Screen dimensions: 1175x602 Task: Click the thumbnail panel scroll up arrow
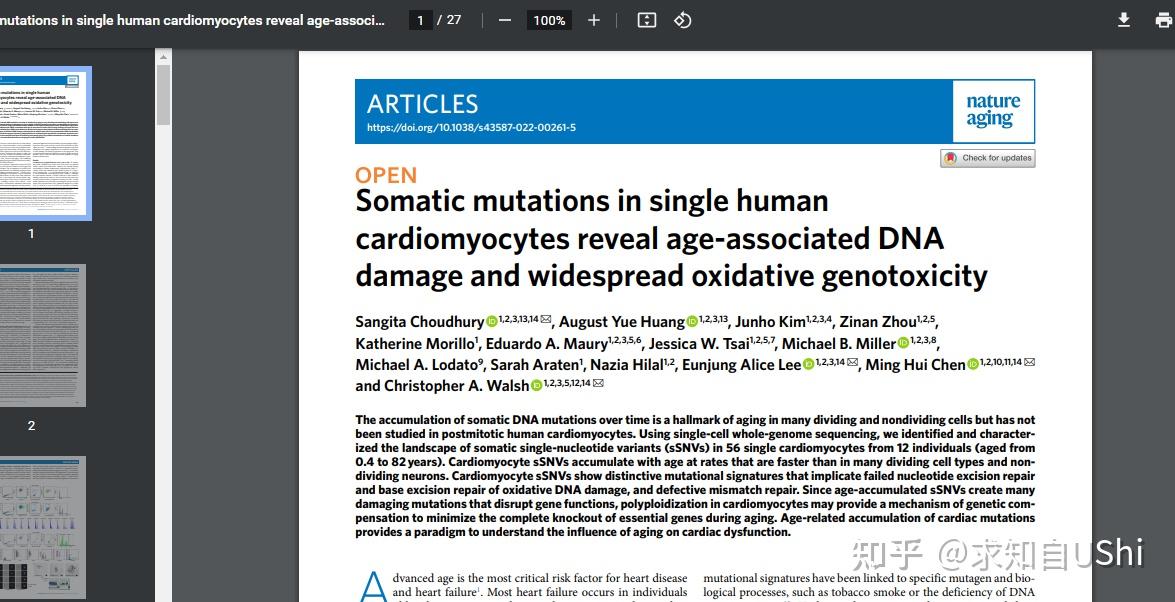163,56
